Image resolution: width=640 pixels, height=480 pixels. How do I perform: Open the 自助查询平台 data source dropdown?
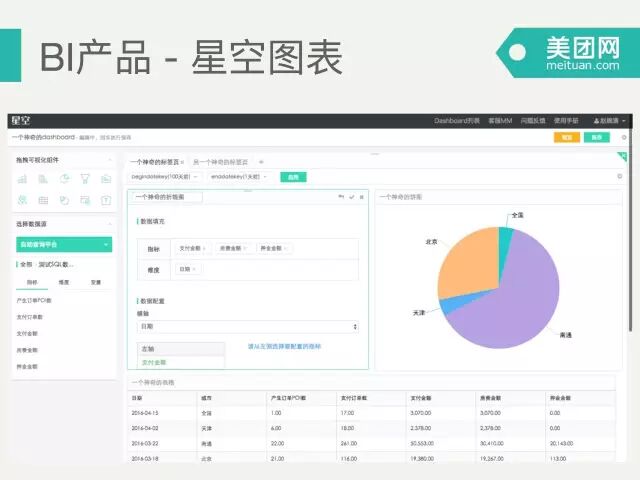(64, 244)
